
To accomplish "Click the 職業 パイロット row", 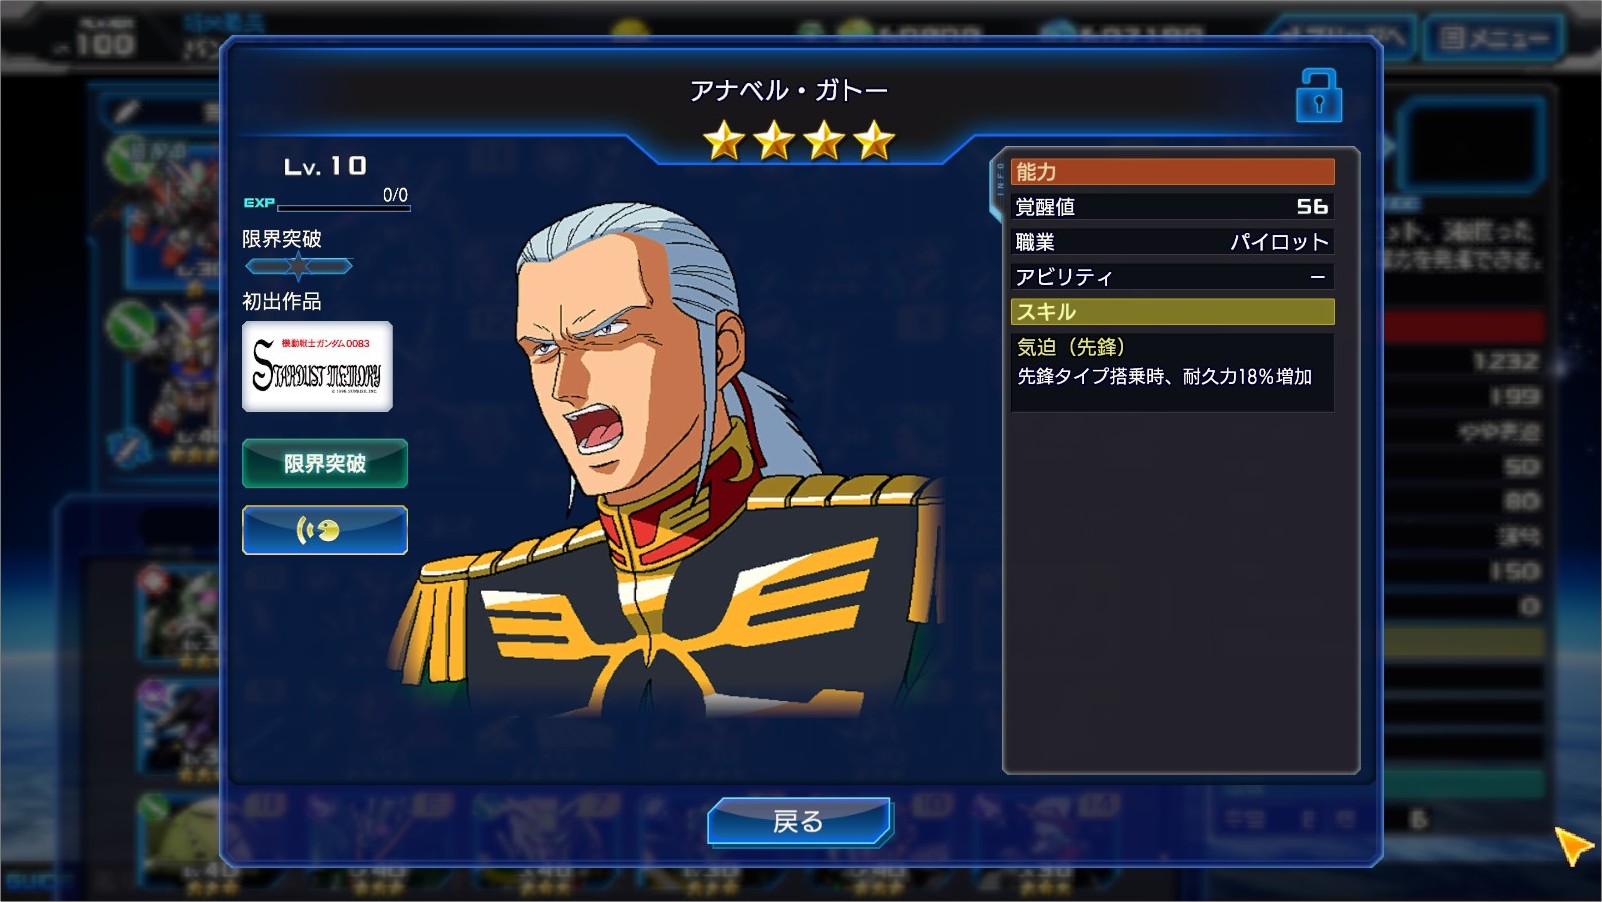I will (x=1172, y=242).
